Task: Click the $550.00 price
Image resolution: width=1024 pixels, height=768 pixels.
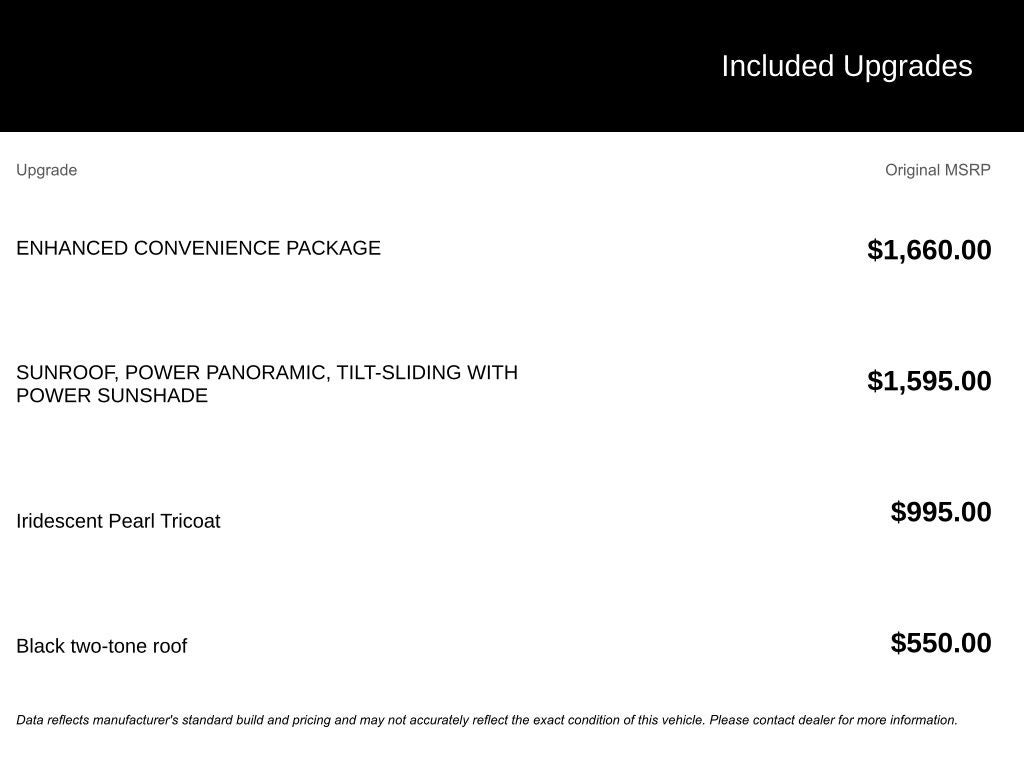Action: tap(941, 643)
